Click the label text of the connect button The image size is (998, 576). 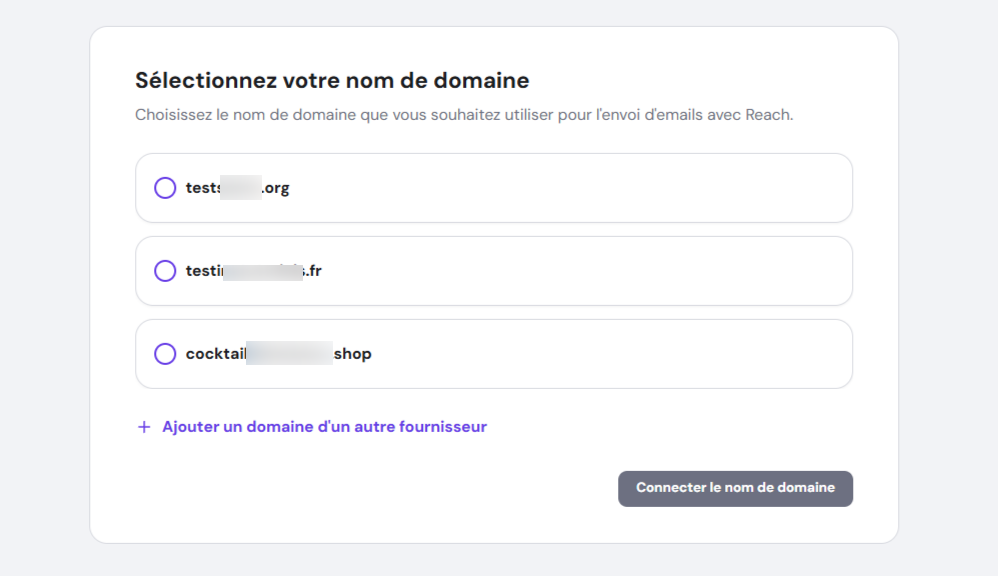click(x=735, y=488)
